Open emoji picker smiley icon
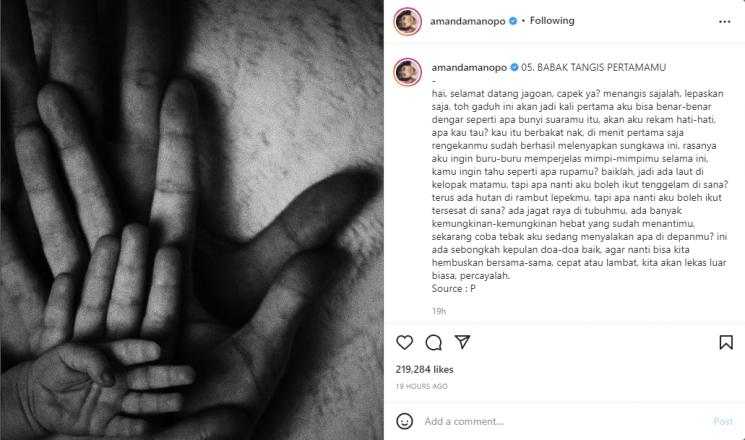The image size is (745, 440). pyautogui.click(x=404, y=421)
